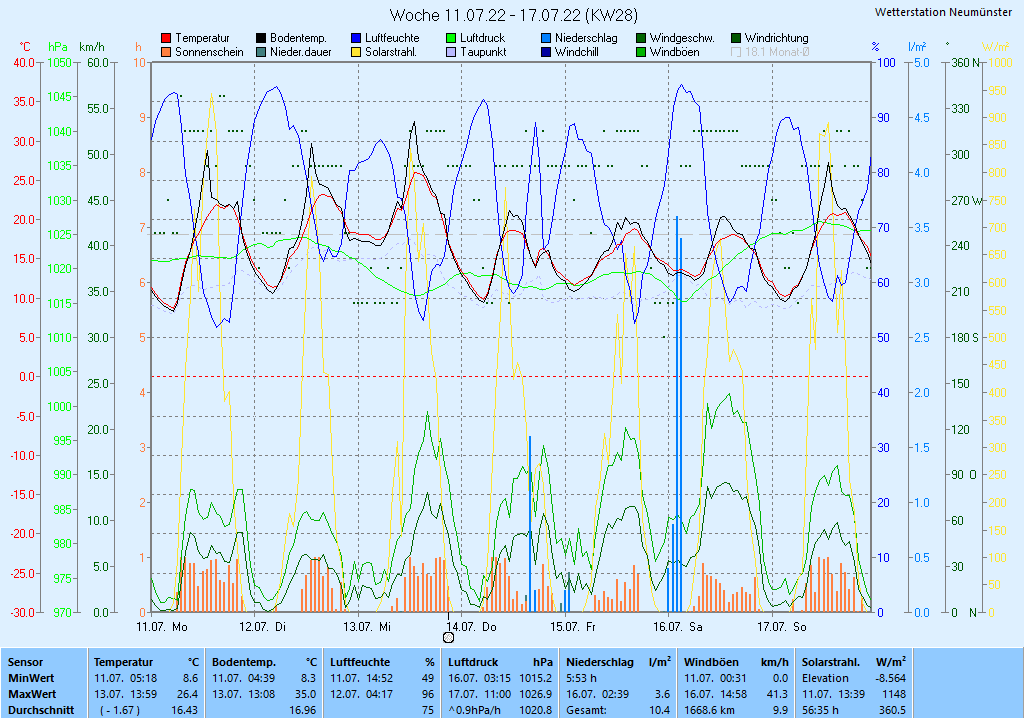This screenshot has height=718, width=1024.
Task: Click the chart title Woche 11.07.22 - 17.07.22 (KW28)
Action: [513, 14]
